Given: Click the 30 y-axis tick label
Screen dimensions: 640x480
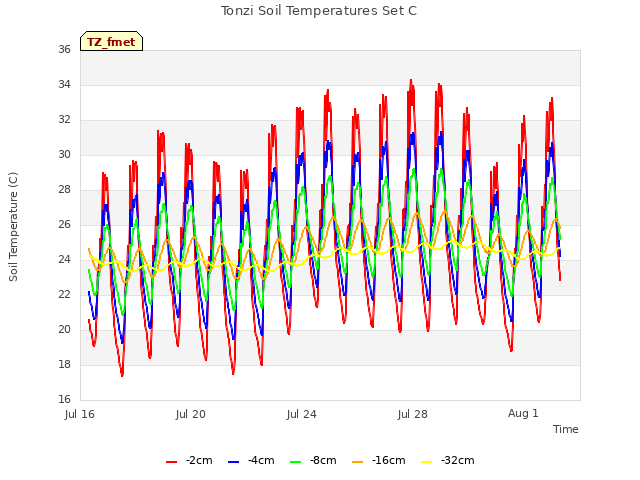Looking at the screenshot, I should [x=64, y=154].
